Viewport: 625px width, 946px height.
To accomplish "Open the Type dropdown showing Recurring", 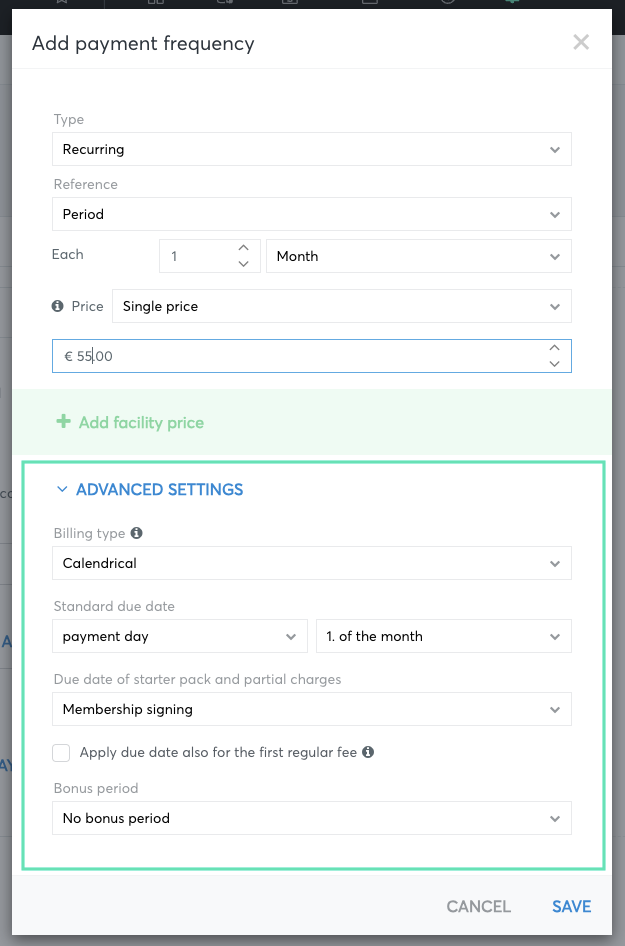I will point(312,149).
